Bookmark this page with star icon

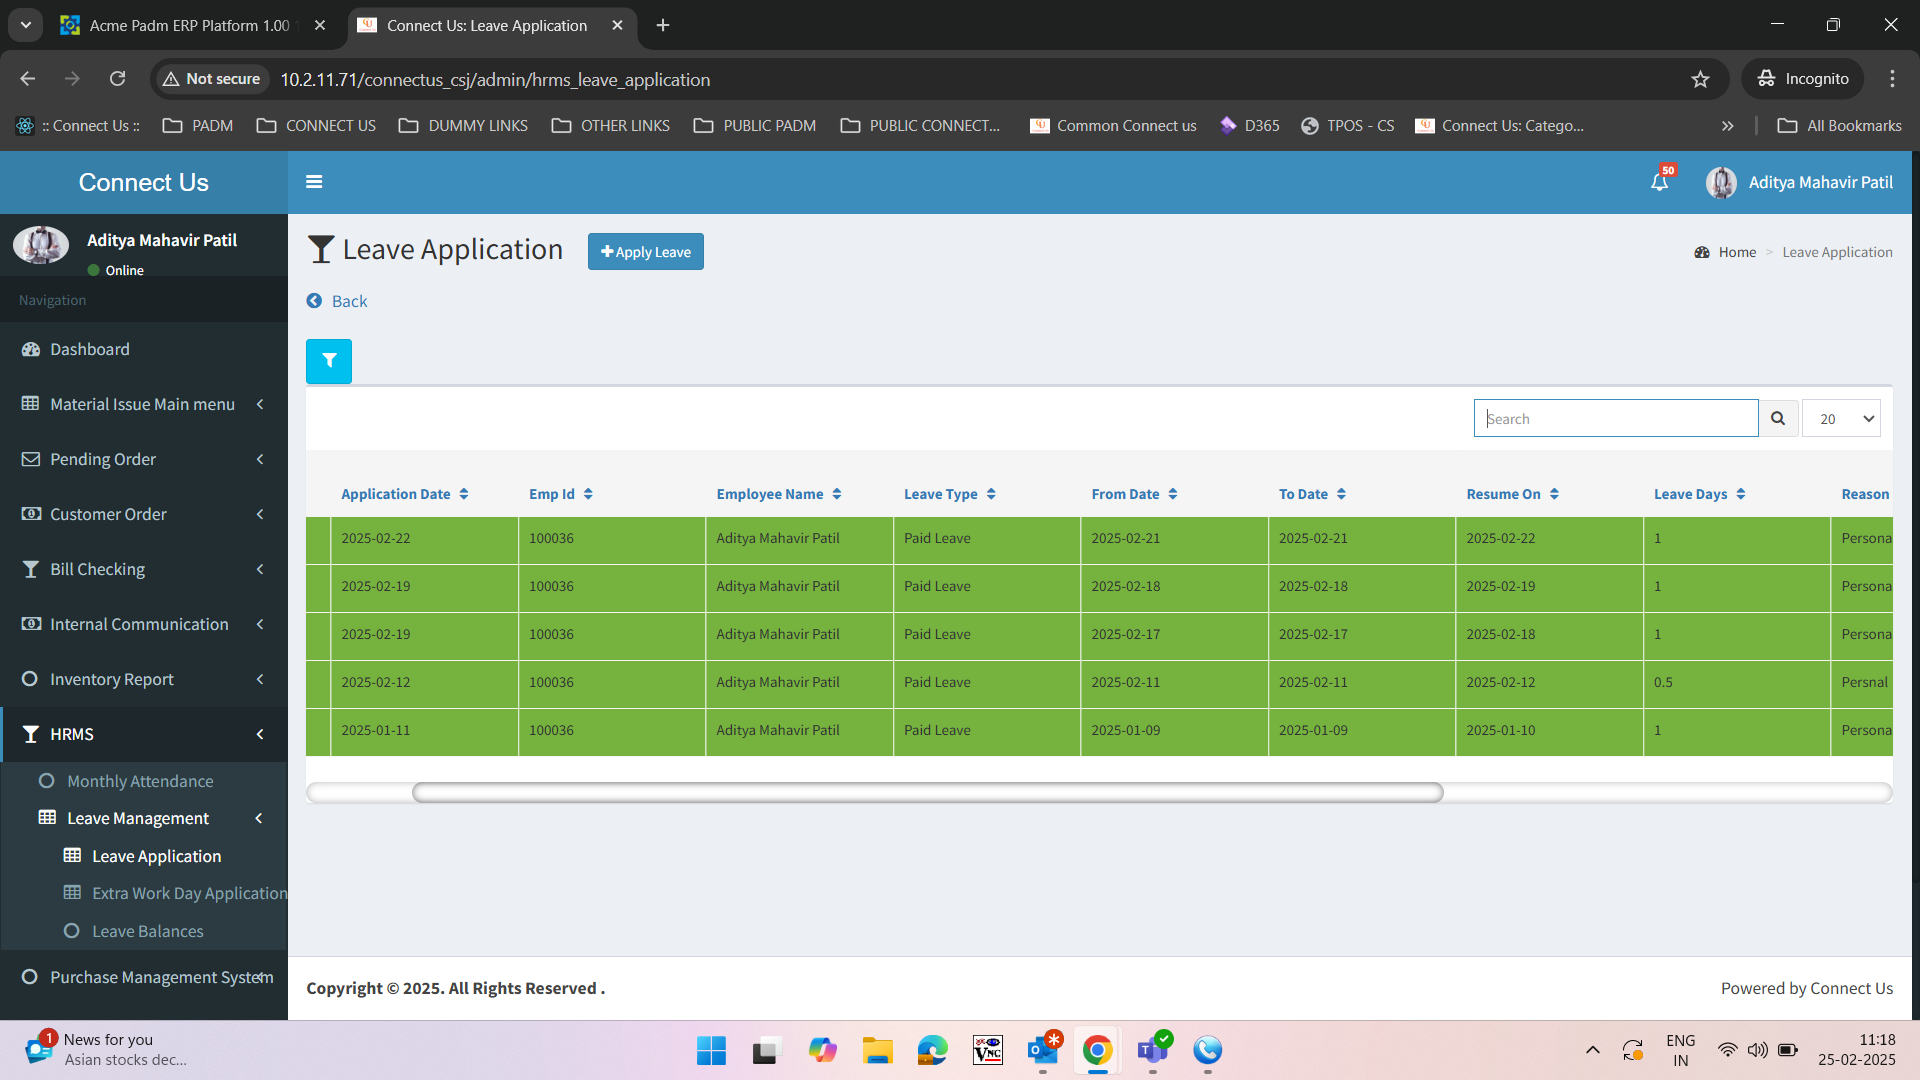[1700, 79]
